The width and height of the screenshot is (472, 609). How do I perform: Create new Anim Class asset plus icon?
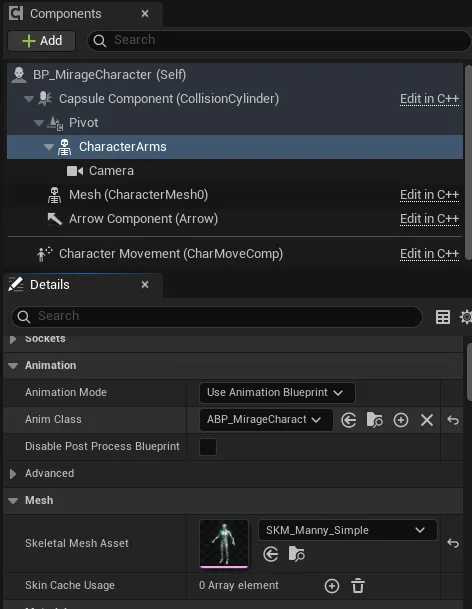[x=401, y=420]
